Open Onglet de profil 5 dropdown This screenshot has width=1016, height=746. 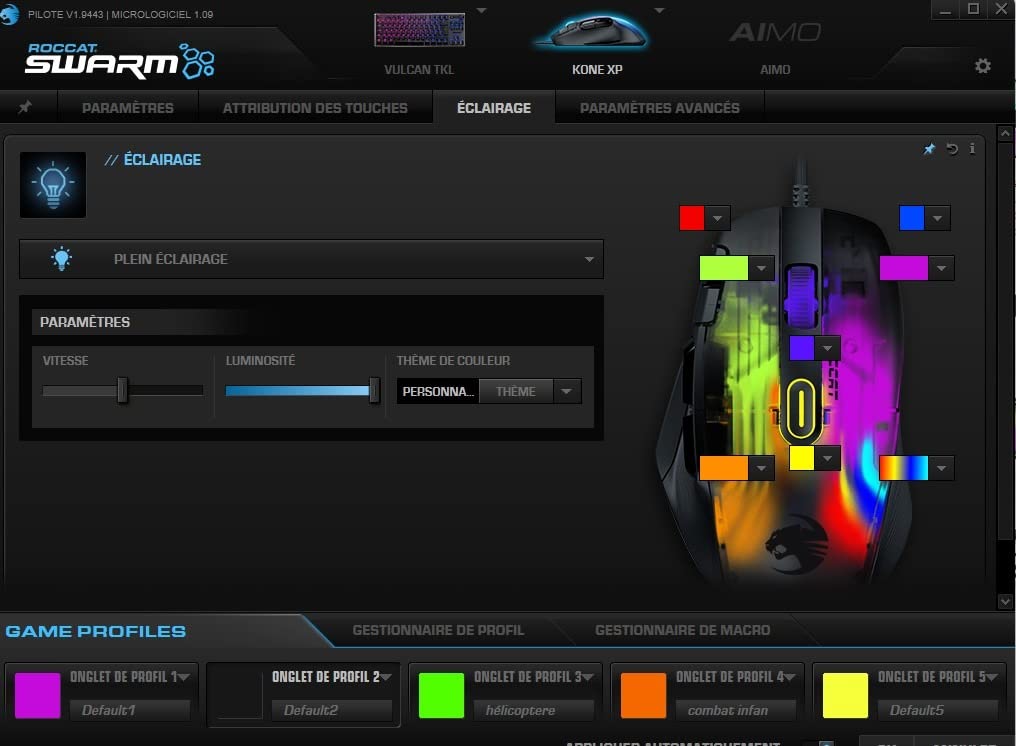[x=992, y=677]
